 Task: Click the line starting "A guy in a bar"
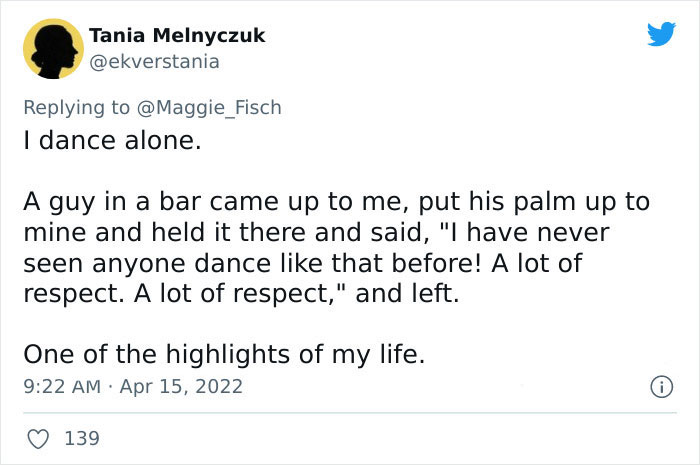[x=336, y=202]
